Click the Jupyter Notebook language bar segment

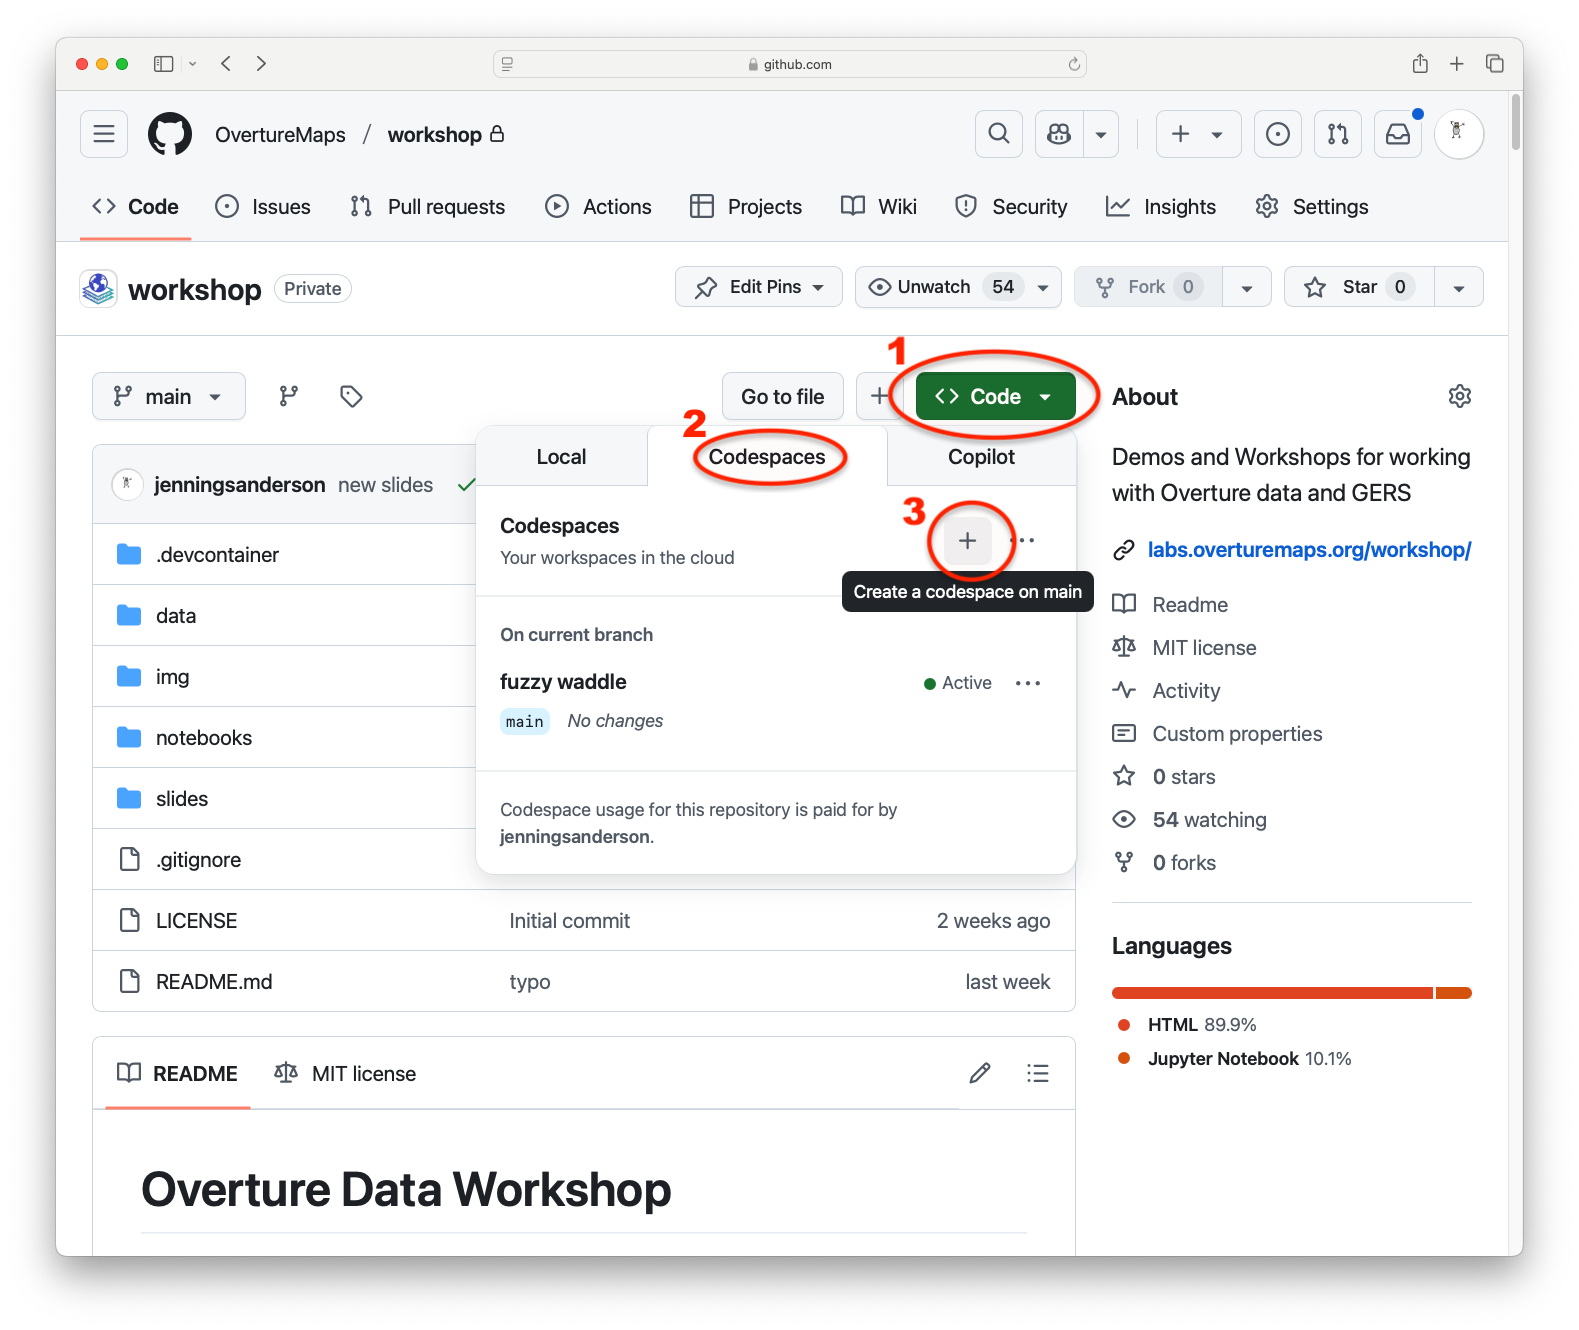1454,993
